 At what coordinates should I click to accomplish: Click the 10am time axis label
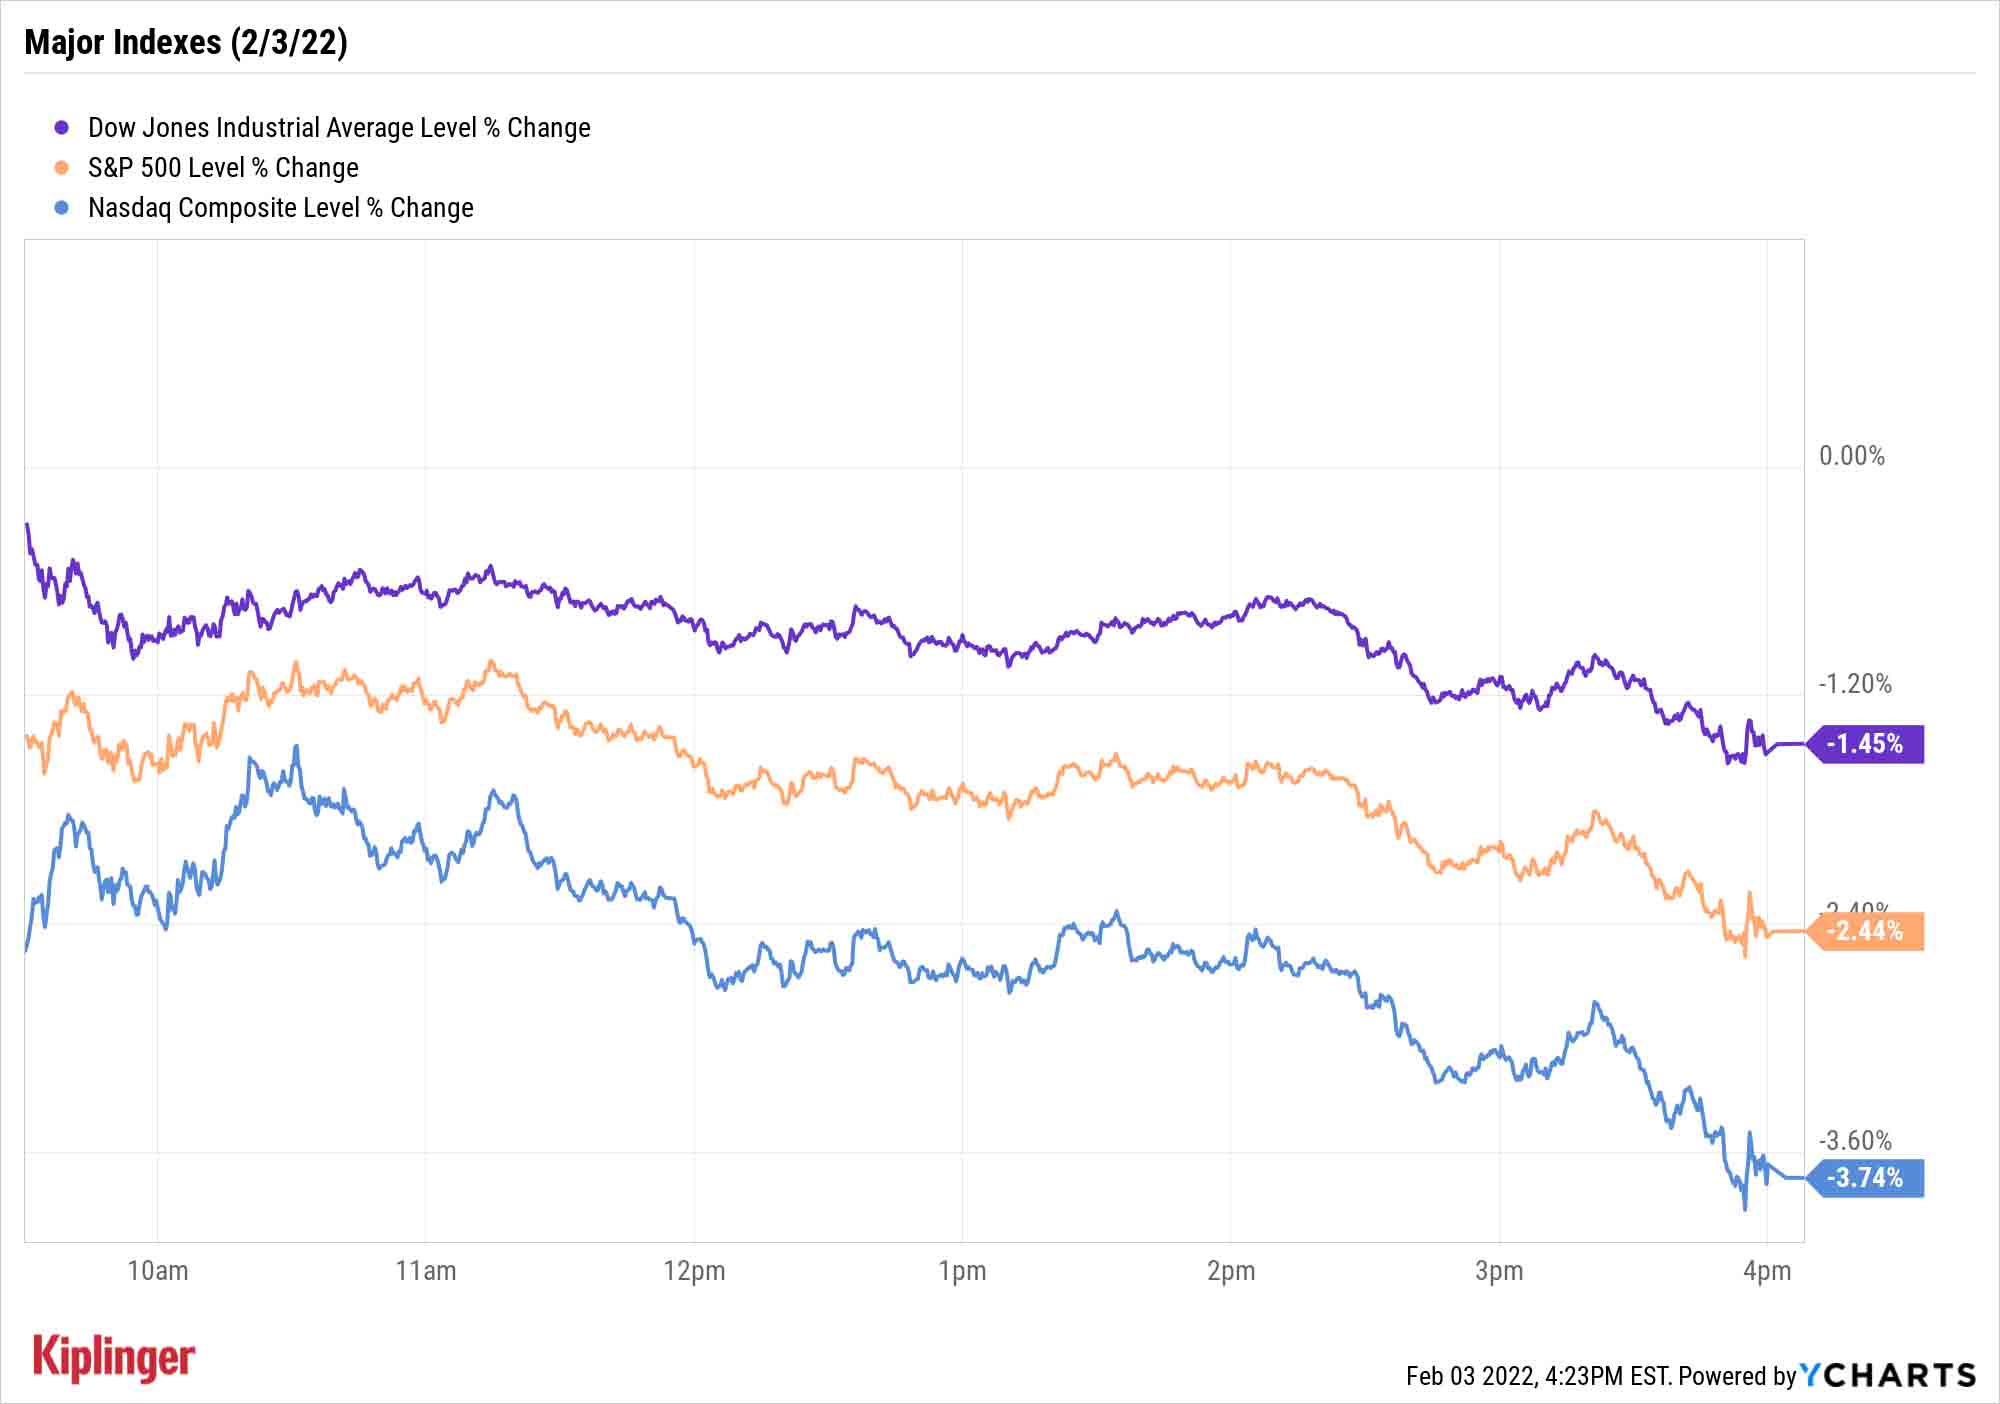(158, 1271)
